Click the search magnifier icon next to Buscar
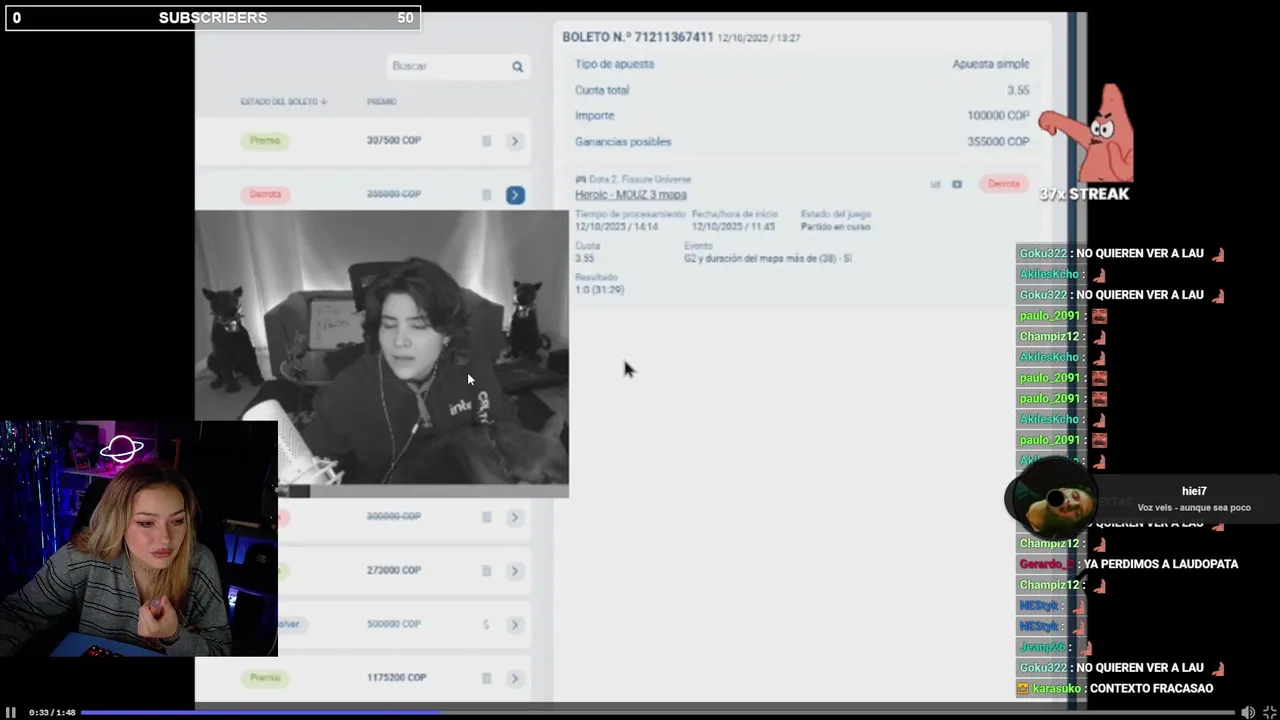The image size is (1280, 720). [x=517, y=67]
